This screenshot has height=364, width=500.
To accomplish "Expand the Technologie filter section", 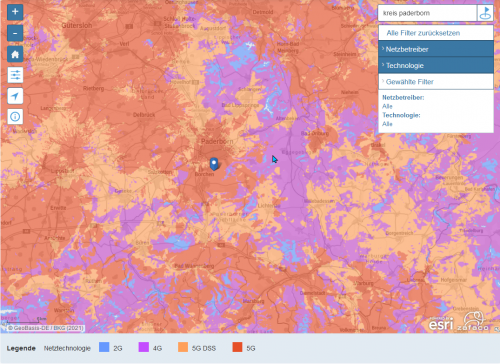I will (x=436, y=65).
